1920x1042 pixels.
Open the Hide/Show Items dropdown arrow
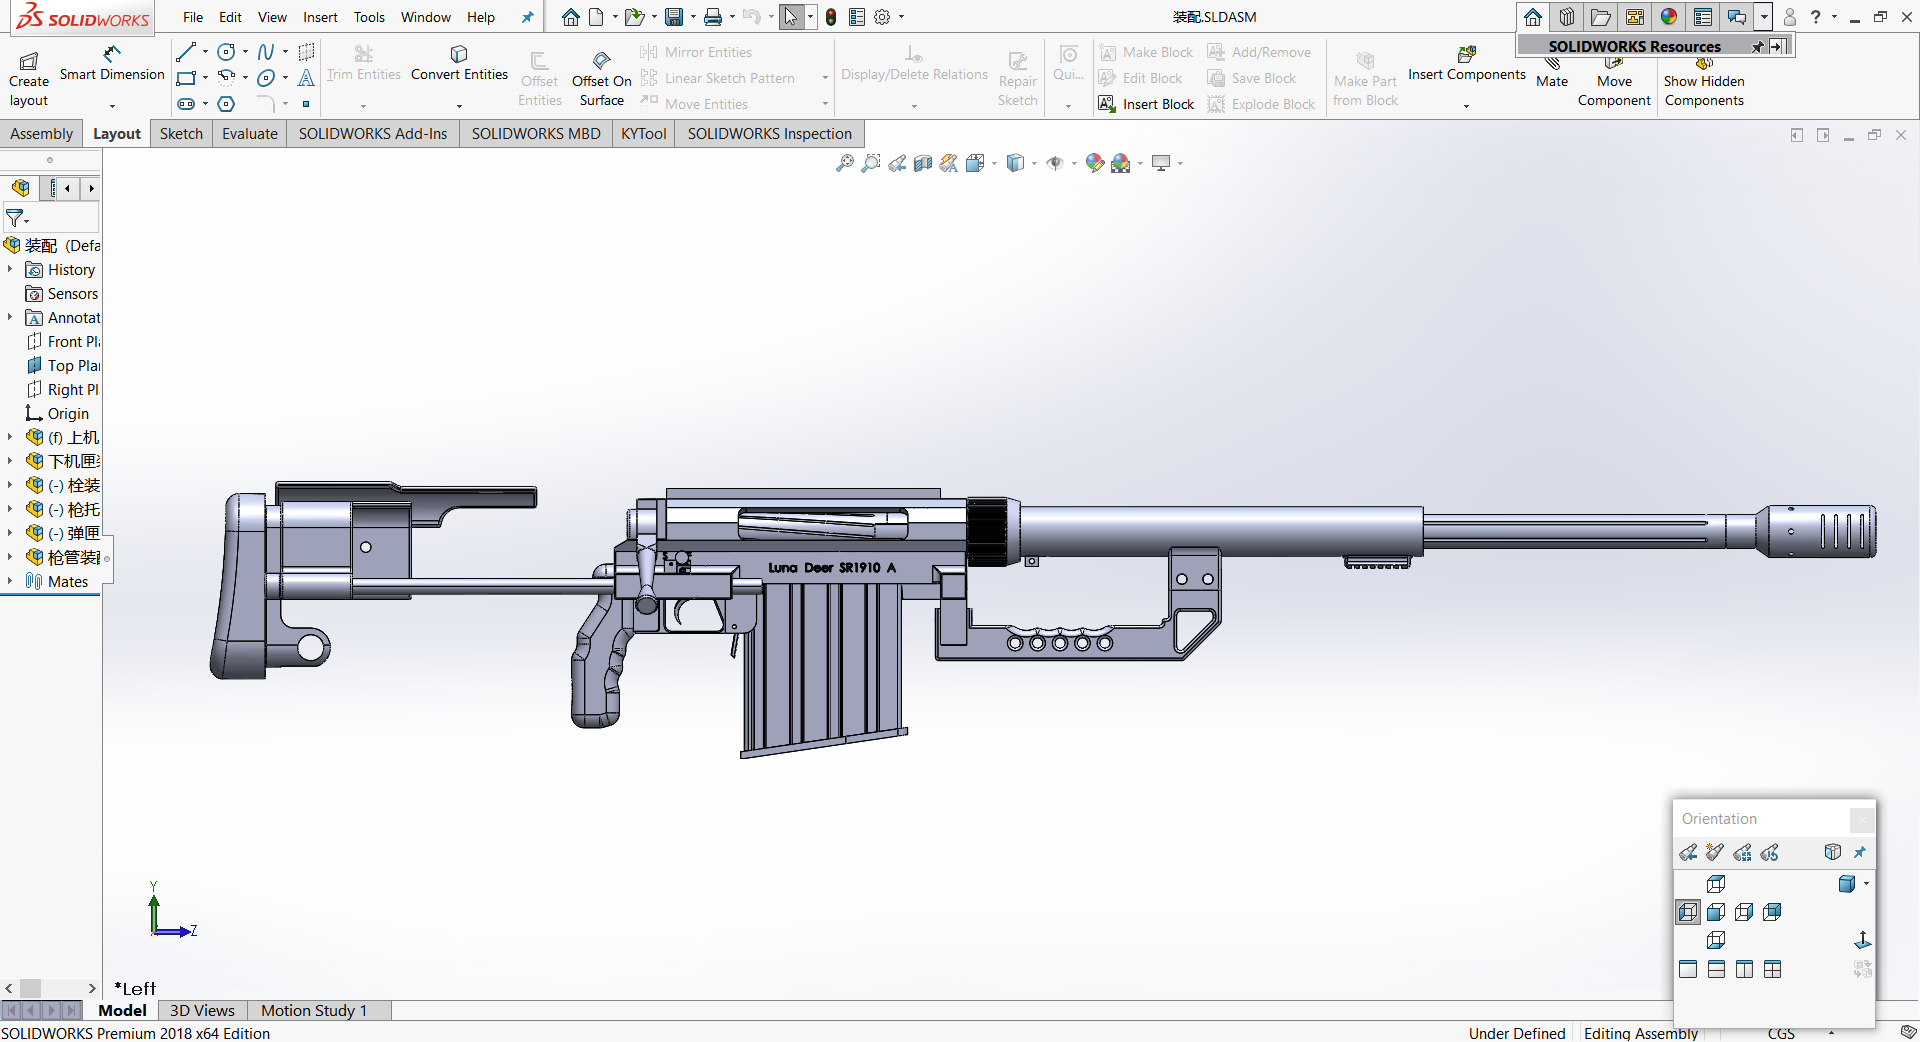pos(1074,163)
